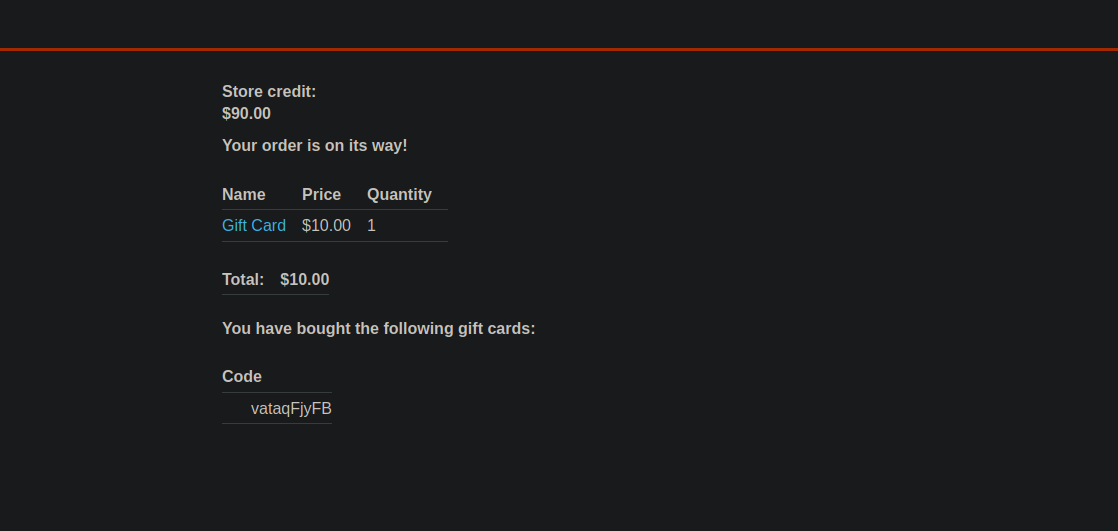Click the gift card code vataqFjyFB
Screen dimensions: 1118x531
[291, 408]
